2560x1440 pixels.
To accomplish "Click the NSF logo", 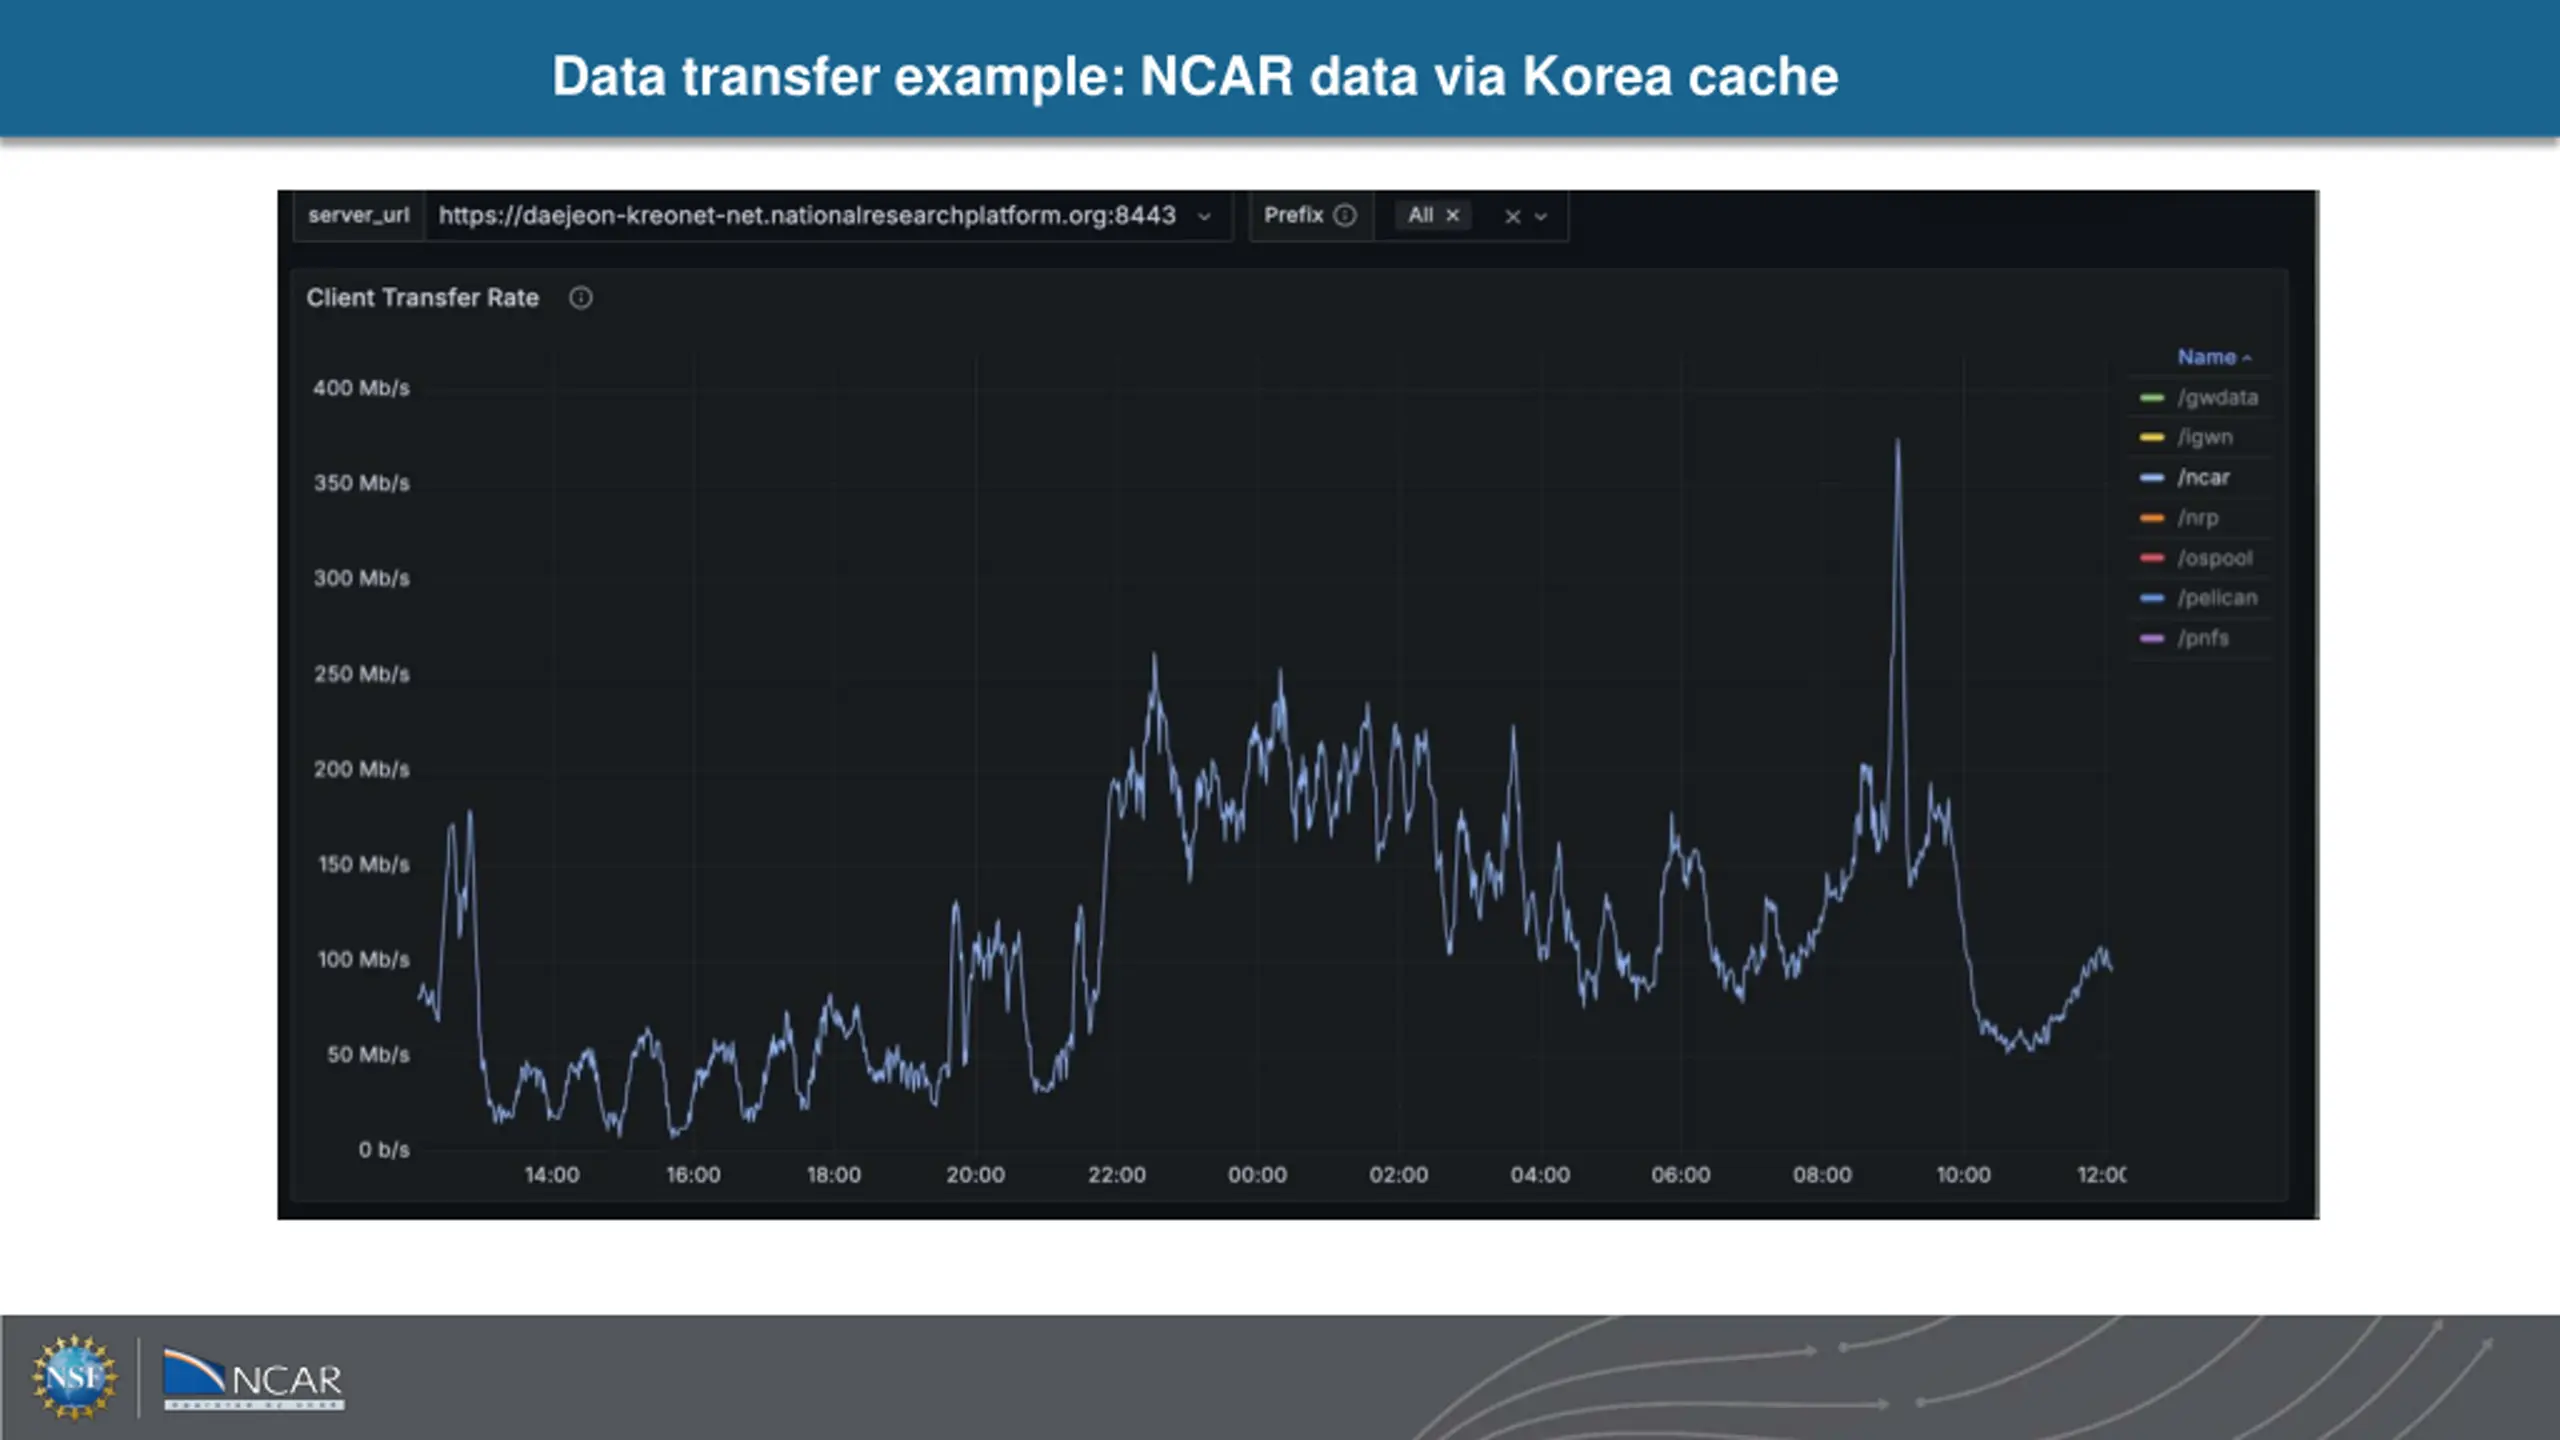I will click(x=73, y=1378).
